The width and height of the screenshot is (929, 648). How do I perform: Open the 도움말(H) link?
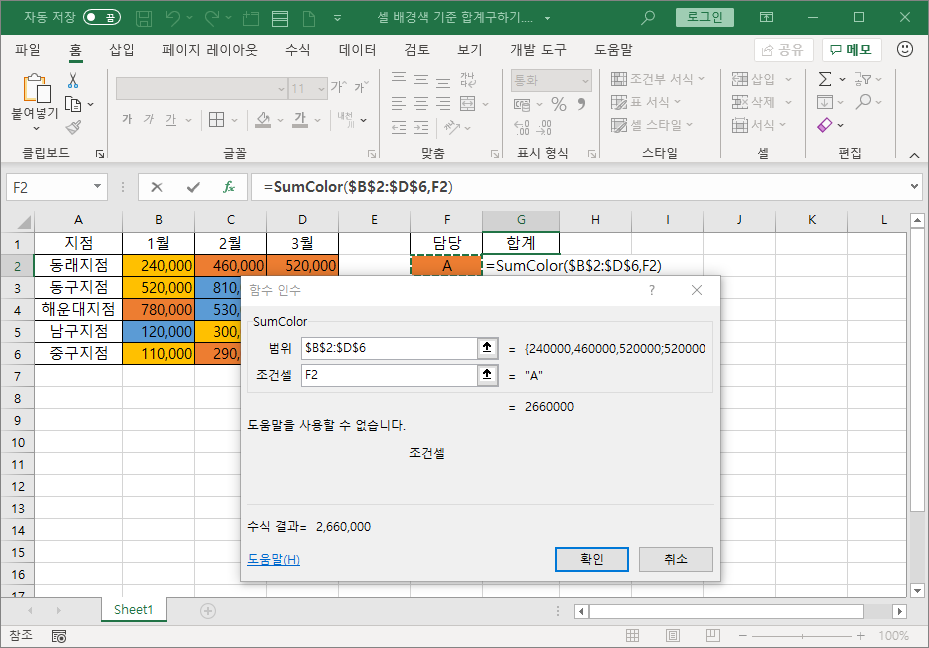click(273, 559)
